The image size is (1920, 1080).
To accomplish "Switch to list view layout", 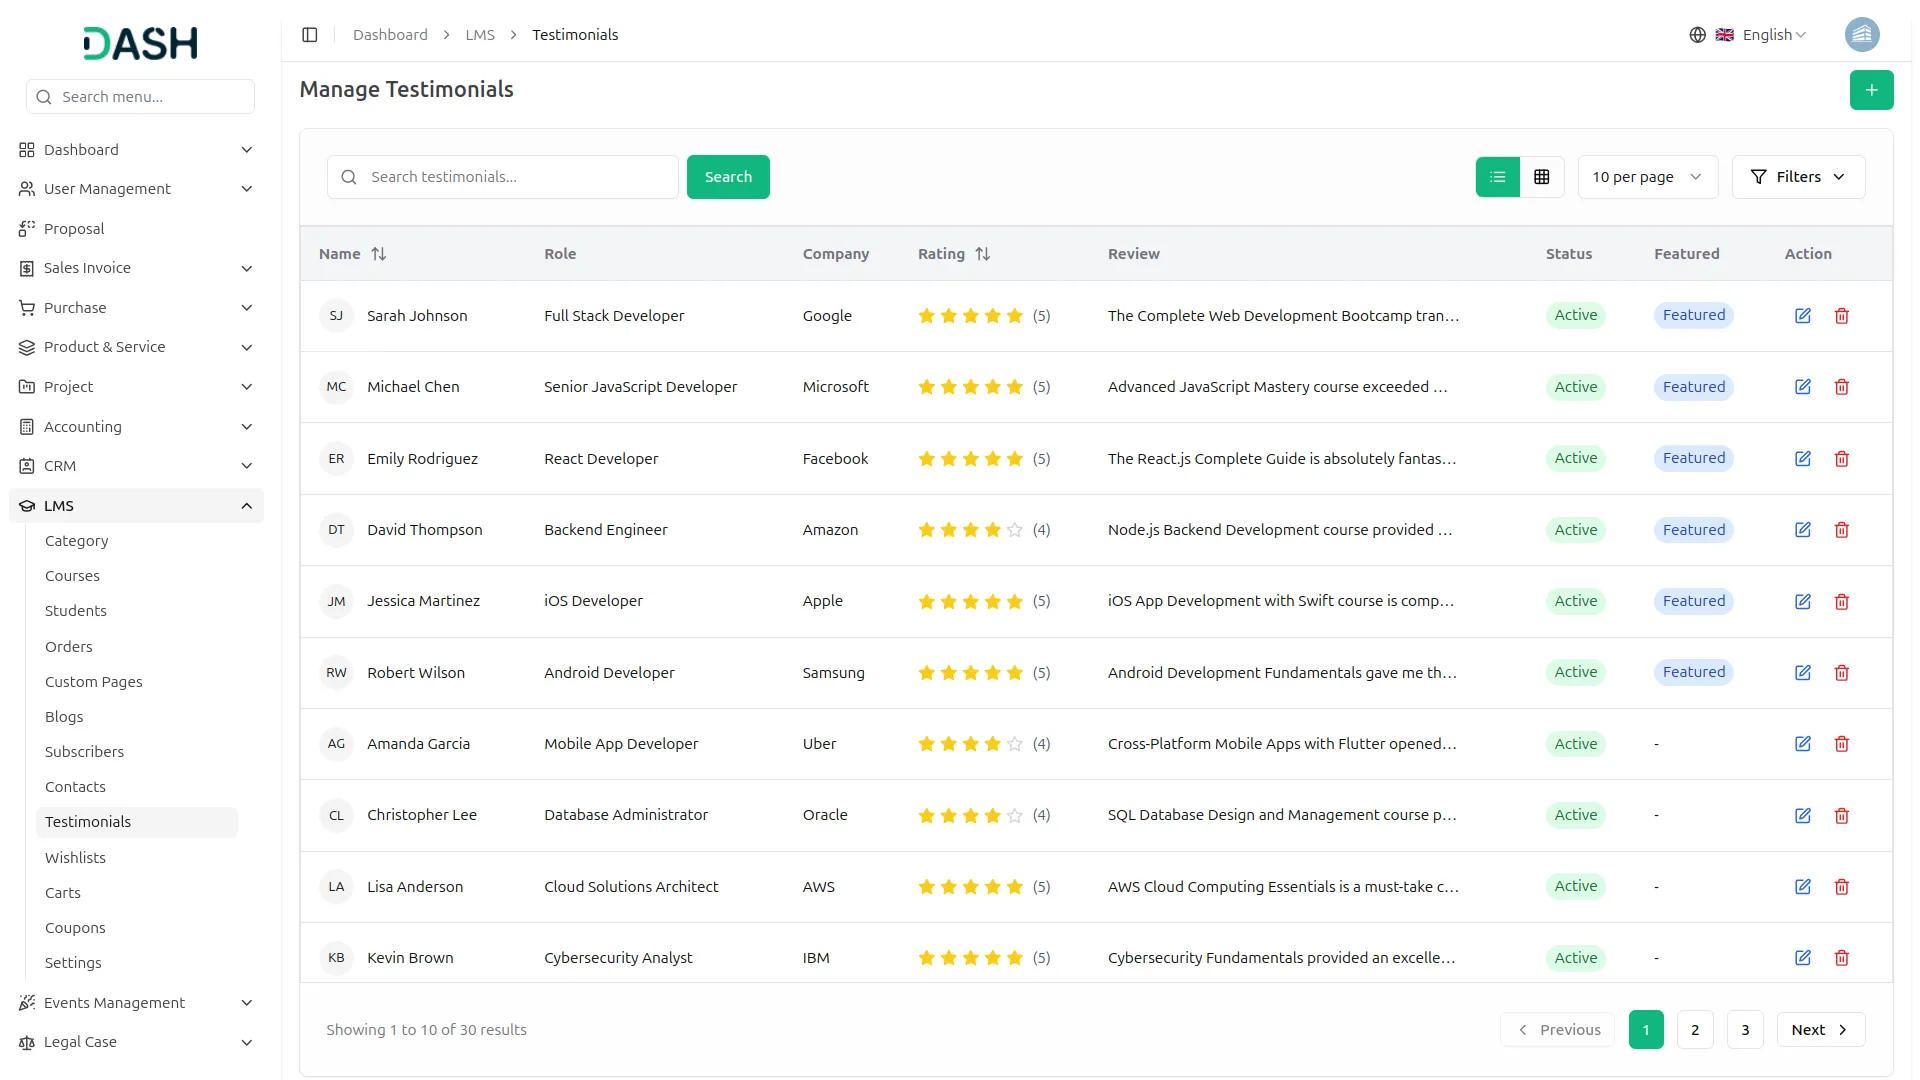I will (1497, 177).
